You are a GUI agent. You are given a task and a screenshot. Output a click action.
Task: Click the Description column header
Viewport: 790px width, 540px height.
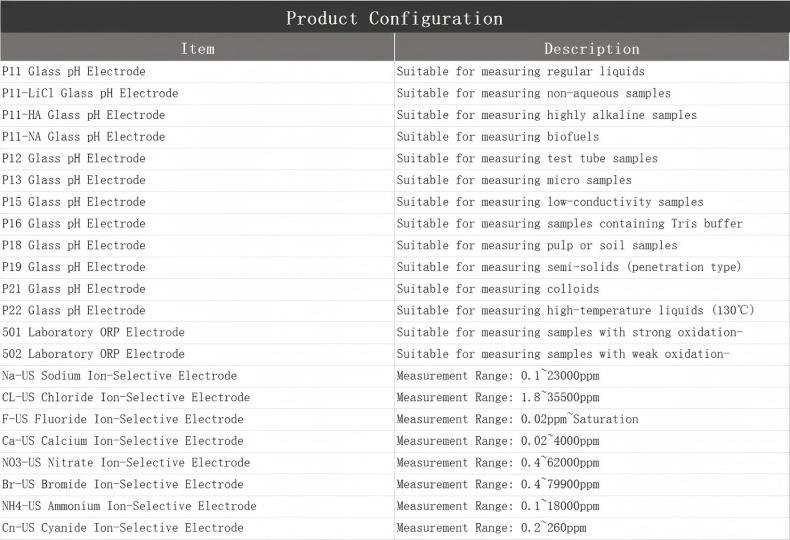591,48
